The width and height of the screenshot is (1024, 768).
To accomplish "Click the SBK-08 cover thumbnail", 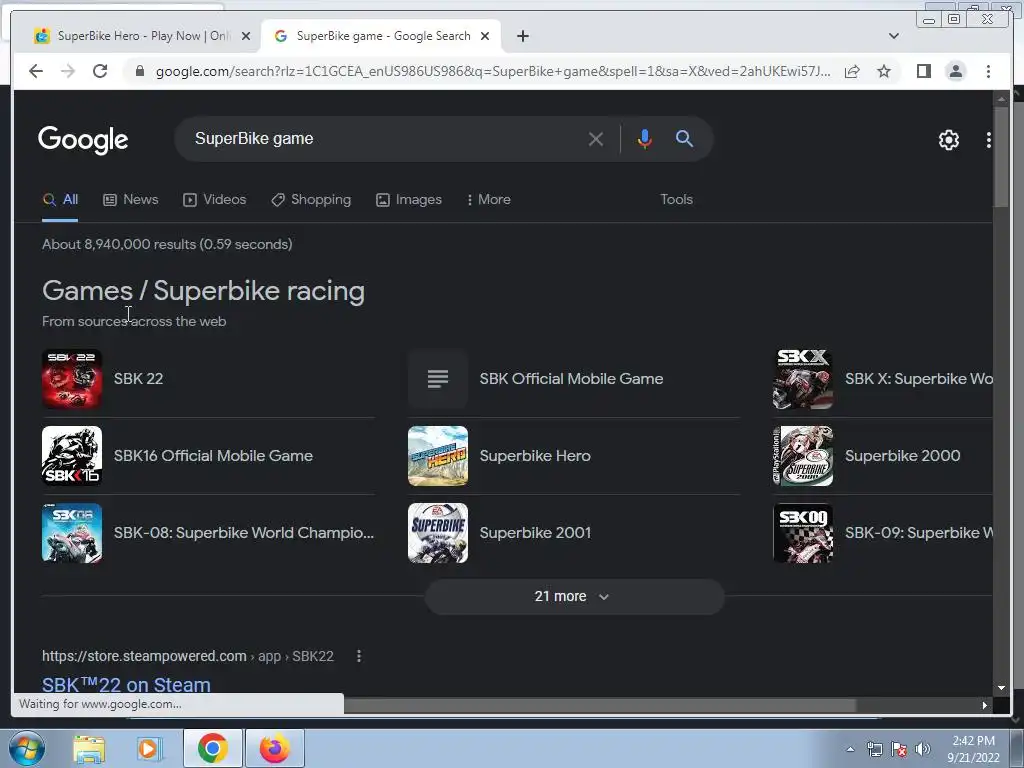I will tap(72, 533).
